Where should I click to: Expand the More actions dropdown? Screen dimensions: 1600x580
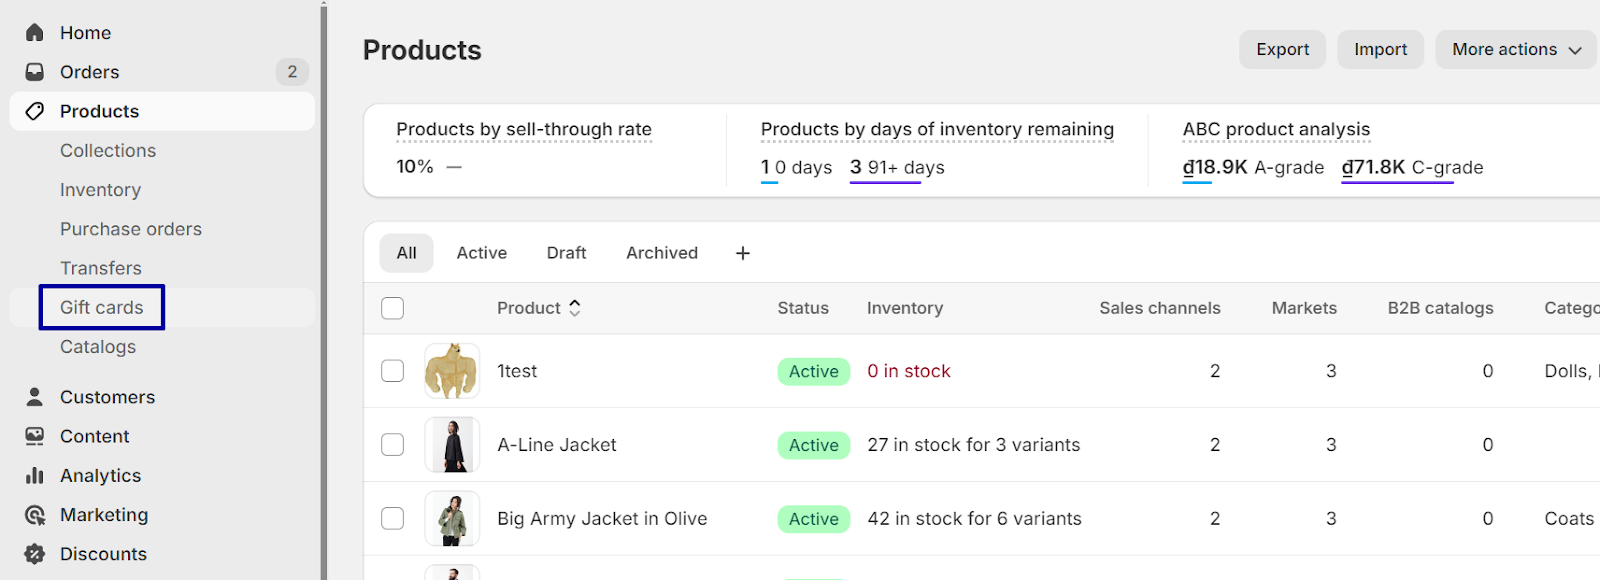click(1517, 50)
